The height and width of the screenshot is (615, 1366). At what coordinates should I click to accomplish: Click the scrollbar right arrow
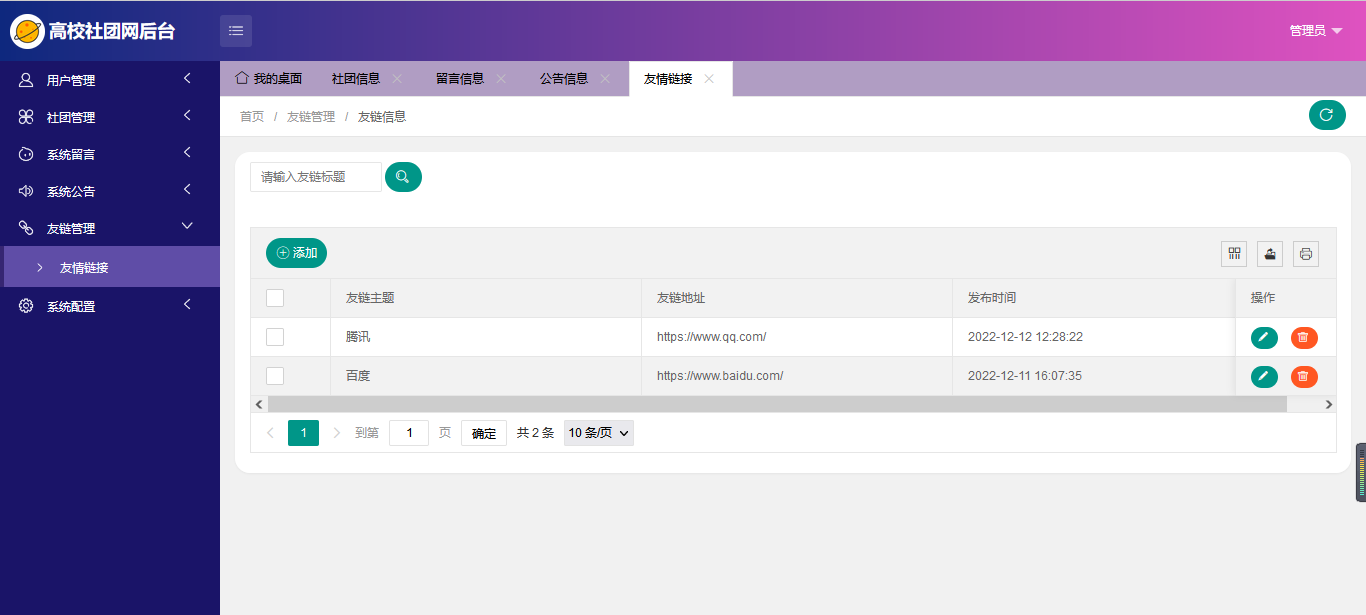[1329, 404]
